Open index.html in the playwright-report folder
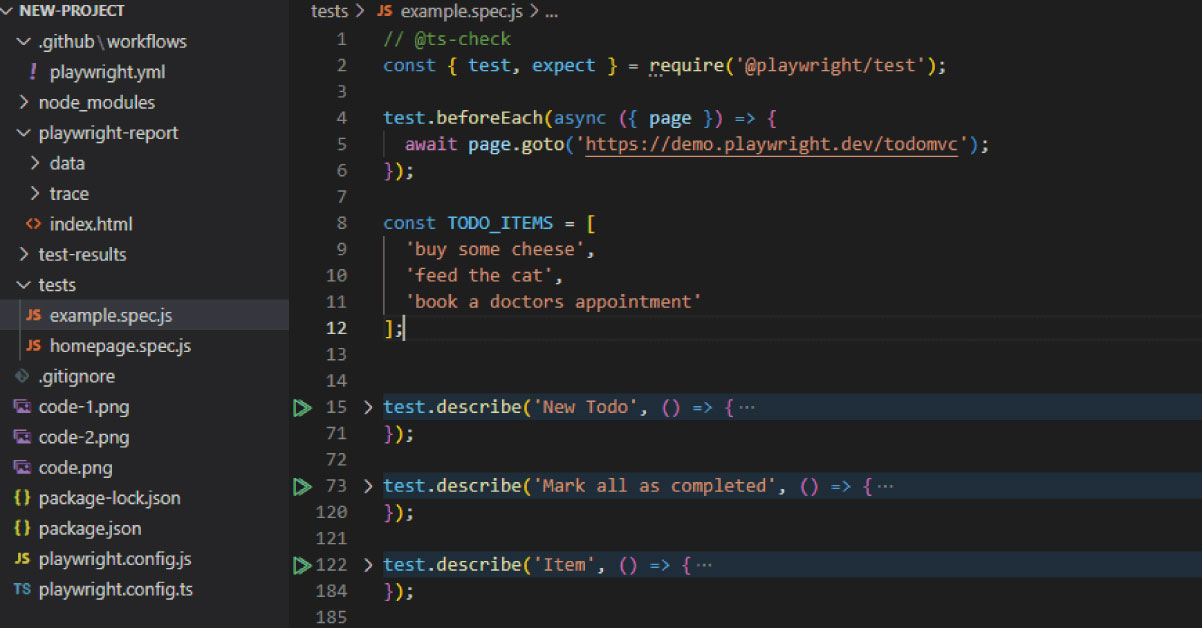 [x=90, y=224]
